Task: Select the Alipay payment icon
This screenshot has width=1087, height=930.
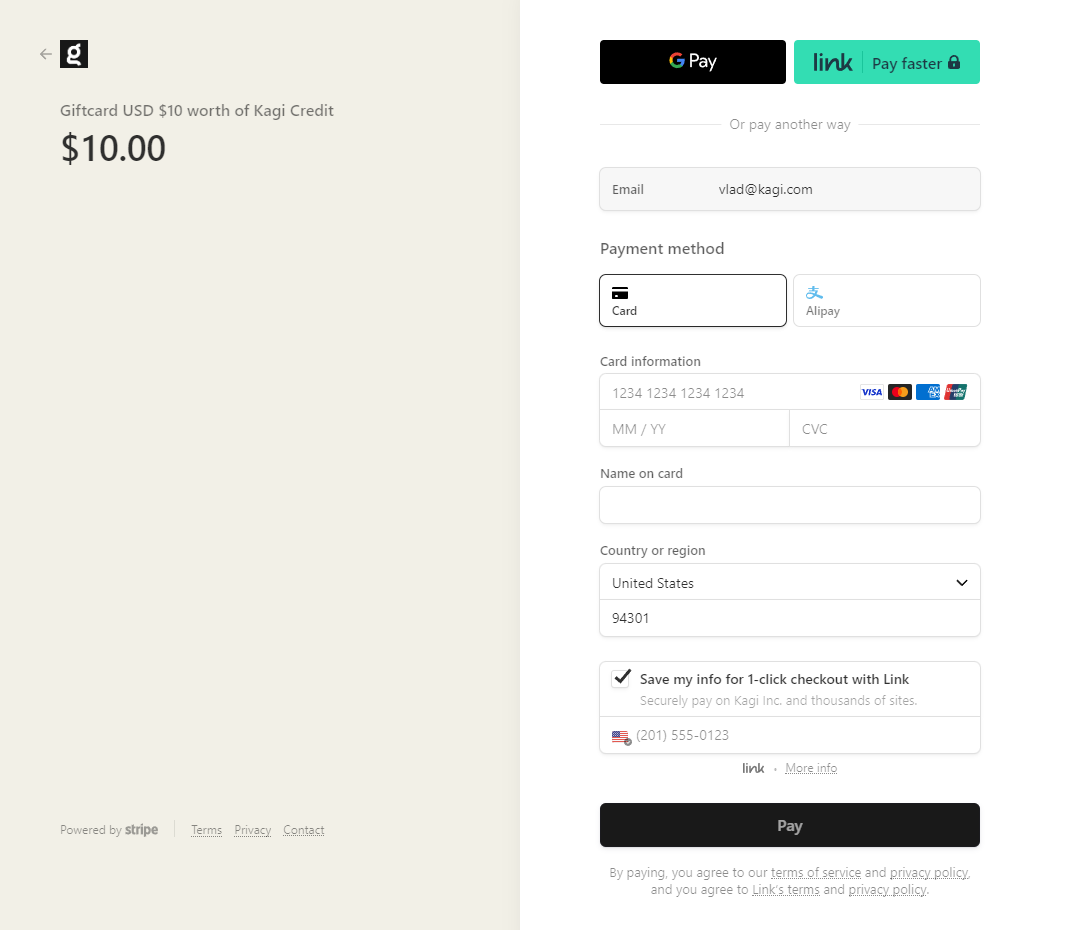Action: (x=814, y=291)
